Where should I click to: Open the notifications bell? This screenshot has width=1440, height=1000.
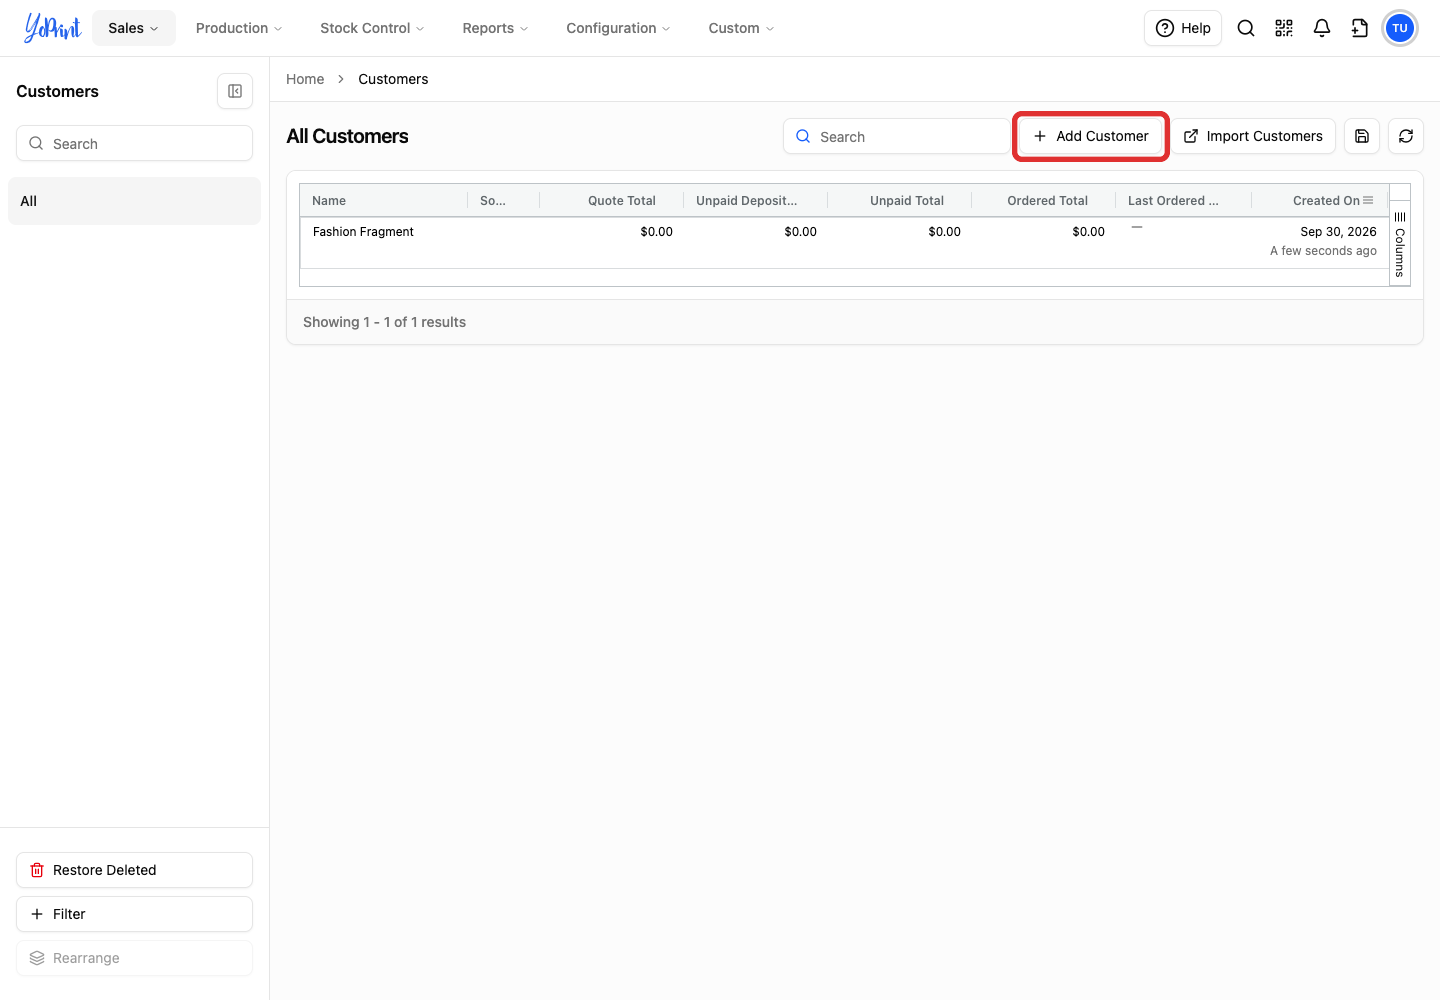(1322, 28)
